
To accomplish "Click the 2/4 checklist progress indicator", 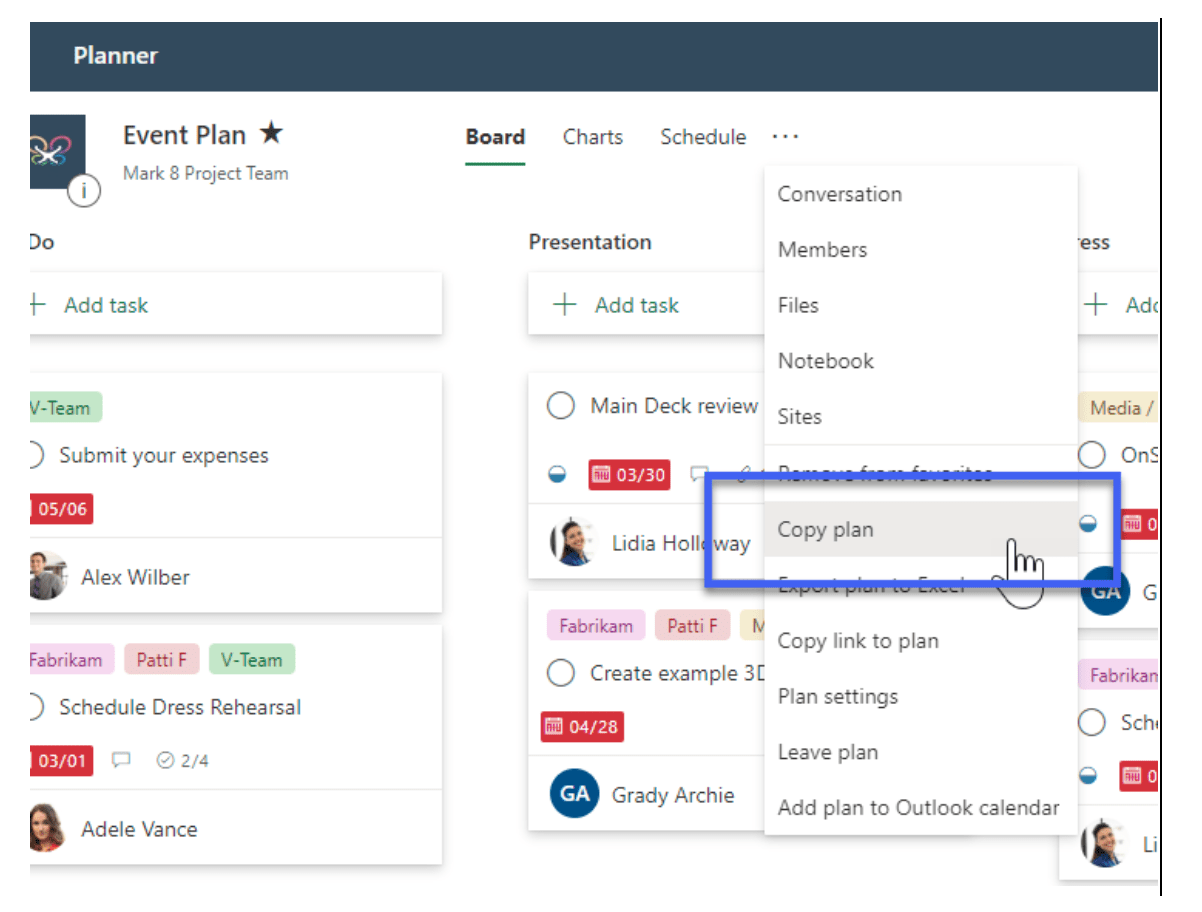I will (183, 761).
